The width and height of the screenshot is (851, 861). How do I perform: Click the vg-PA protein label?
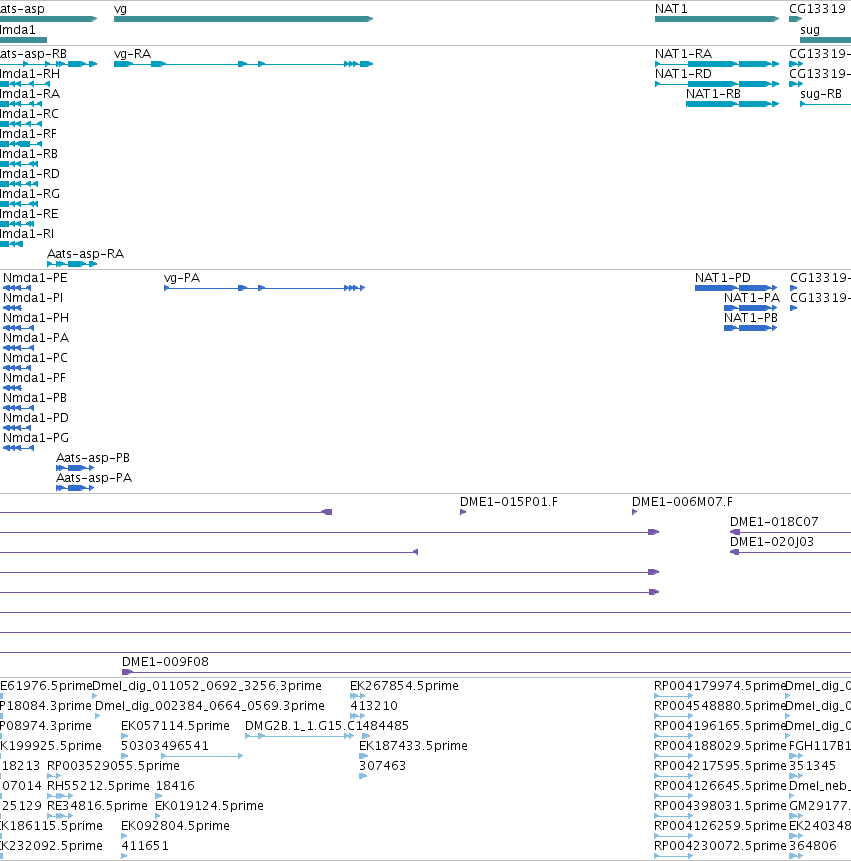[182, 278]
